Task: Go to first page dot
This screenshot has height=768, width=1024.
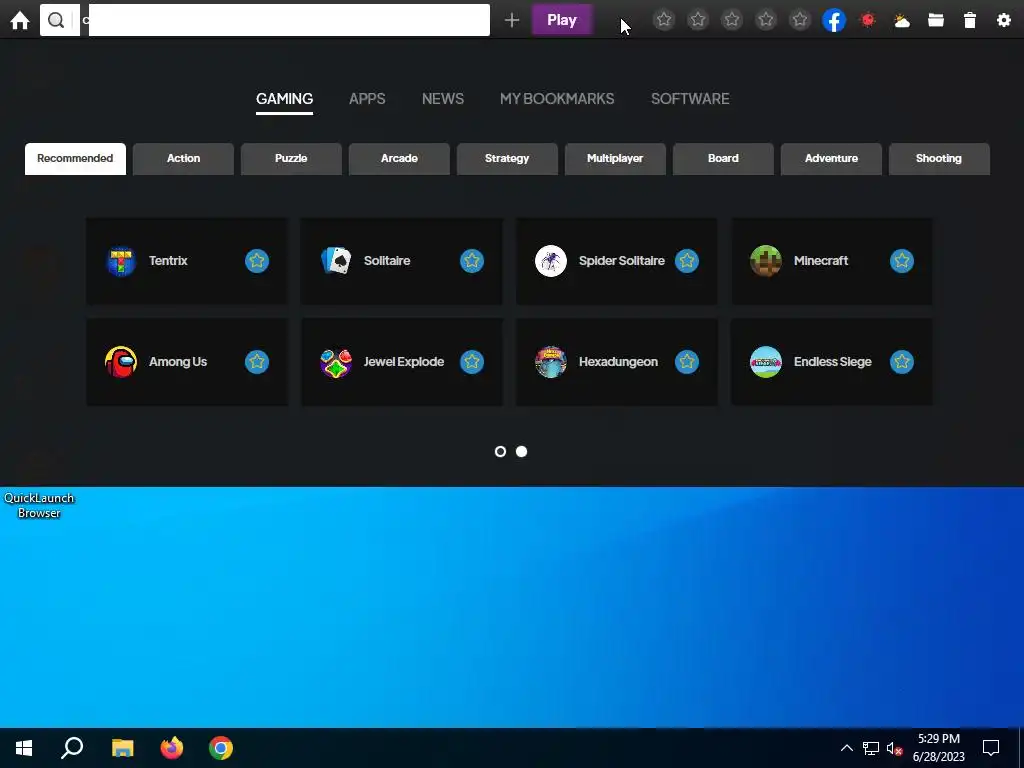Action: tap(500, 452)
